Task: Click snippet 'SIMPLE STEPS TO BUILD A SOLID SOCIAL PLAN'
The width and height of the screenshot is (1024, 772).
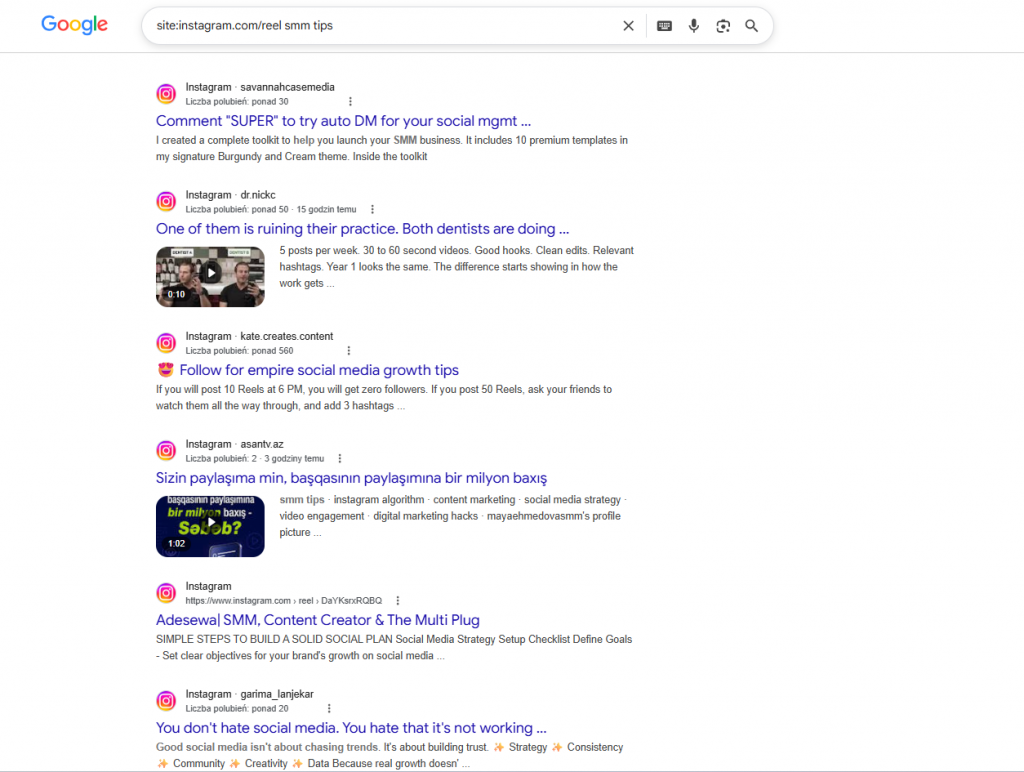Action: (x=394, y=647)
